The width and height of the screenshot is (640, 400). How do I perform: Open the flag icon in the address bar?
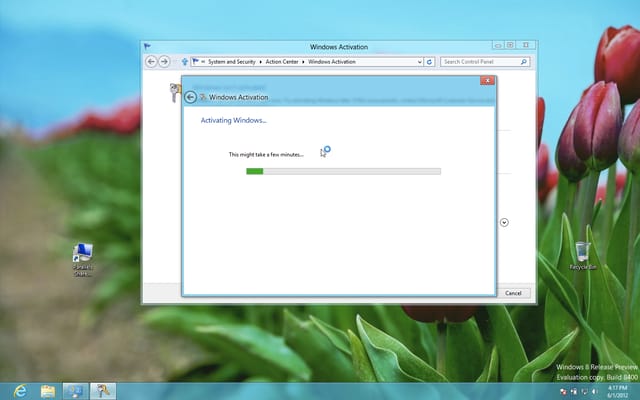click(196, 61)
